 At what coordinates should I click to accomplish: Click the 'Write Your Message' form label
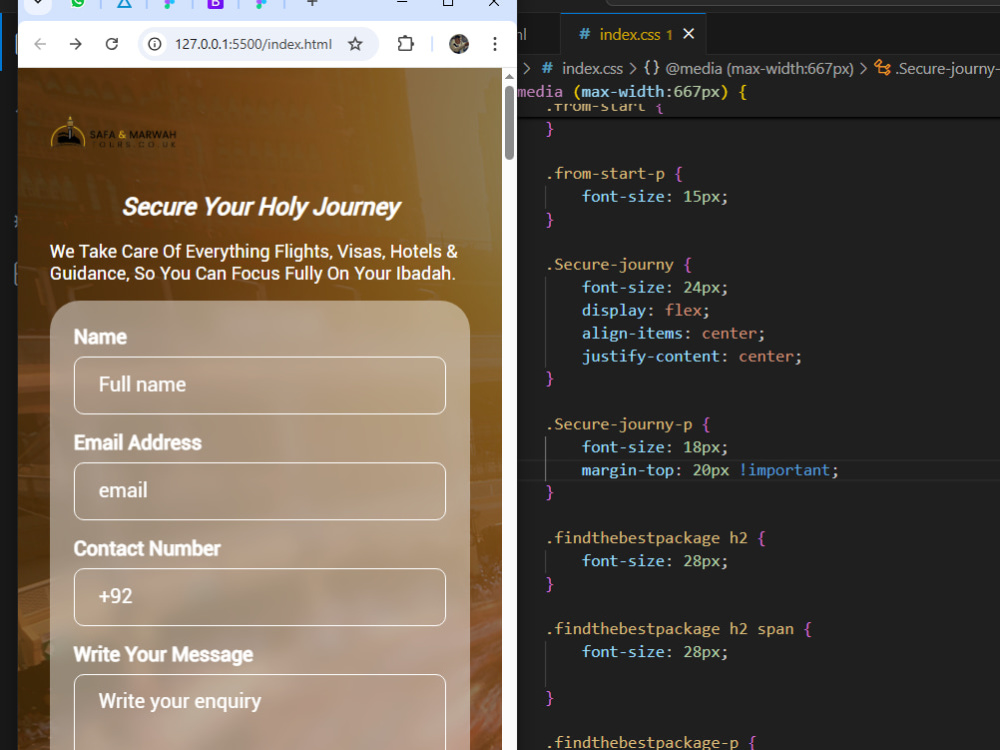(163, 654)
